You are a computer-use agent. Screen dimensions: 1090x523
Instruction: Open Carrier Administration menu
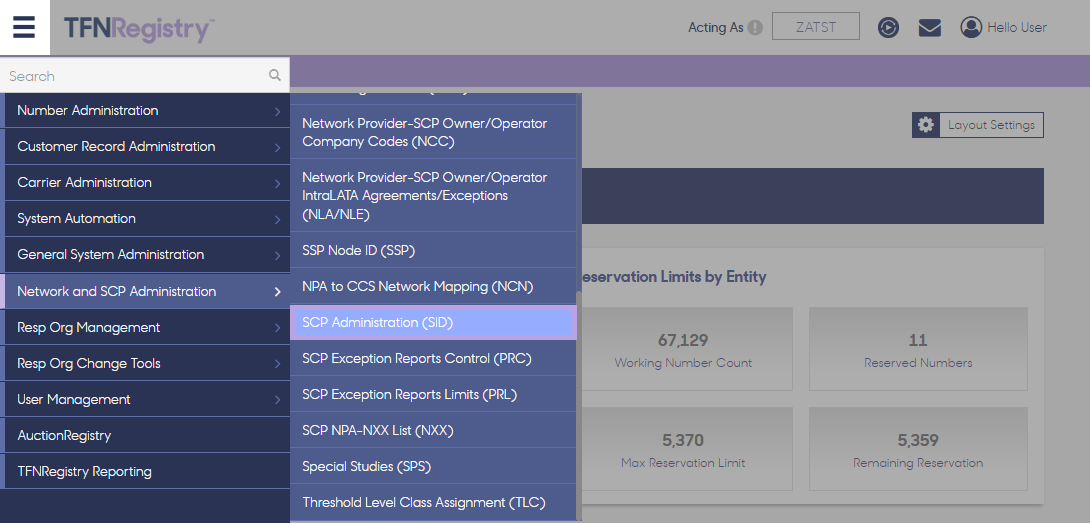pos(147,183)
